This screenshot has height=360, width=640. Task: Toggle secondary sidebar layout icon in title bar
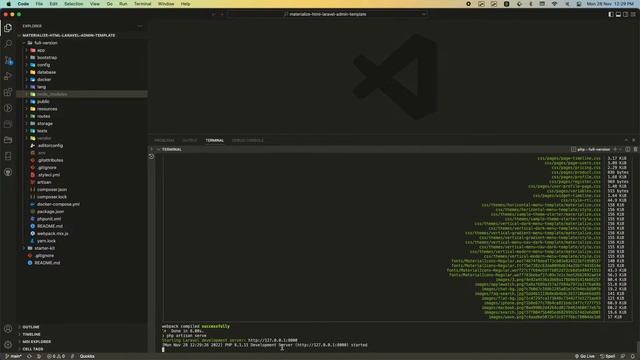click(626, 14)
